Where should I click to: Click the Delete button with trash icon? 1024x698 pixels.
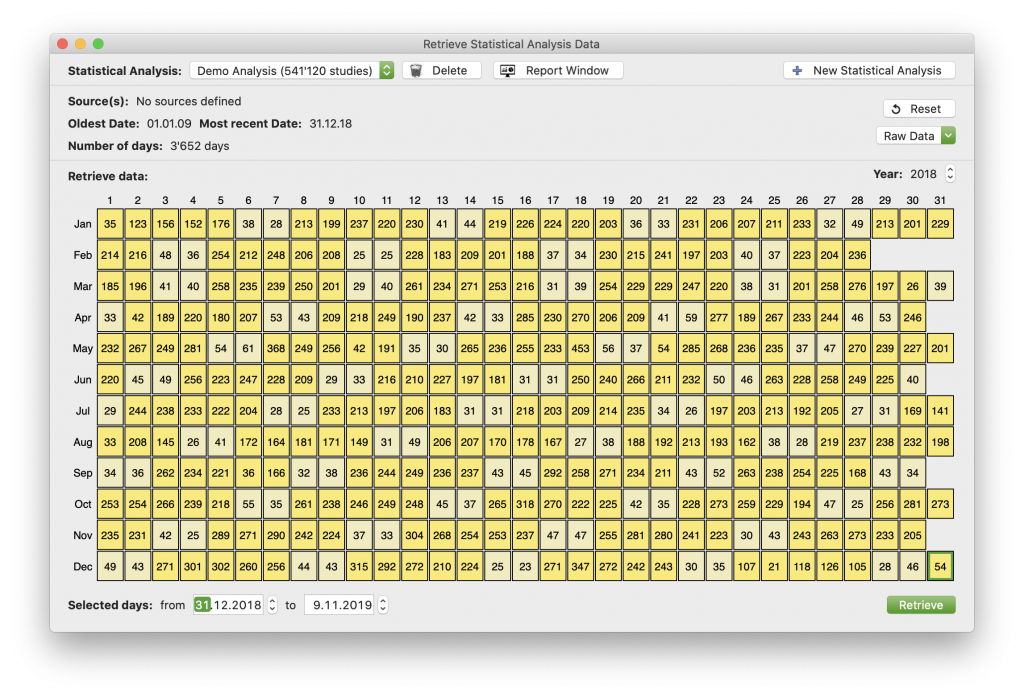pos(441,71)
